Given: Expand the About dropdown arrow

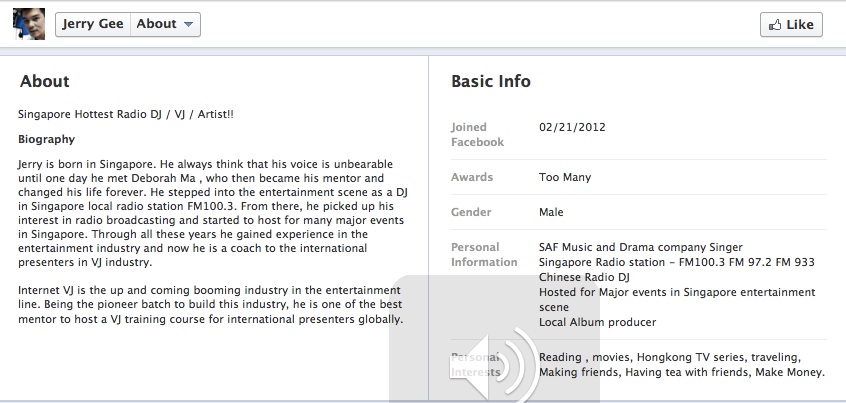Looking at the screenshot, I should [189, 25].
